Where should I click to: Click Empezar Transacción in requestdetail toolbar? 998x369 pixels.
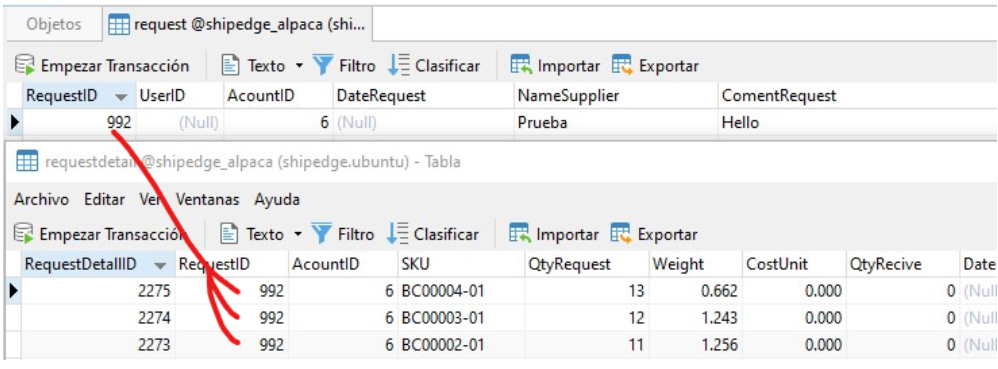101,234
